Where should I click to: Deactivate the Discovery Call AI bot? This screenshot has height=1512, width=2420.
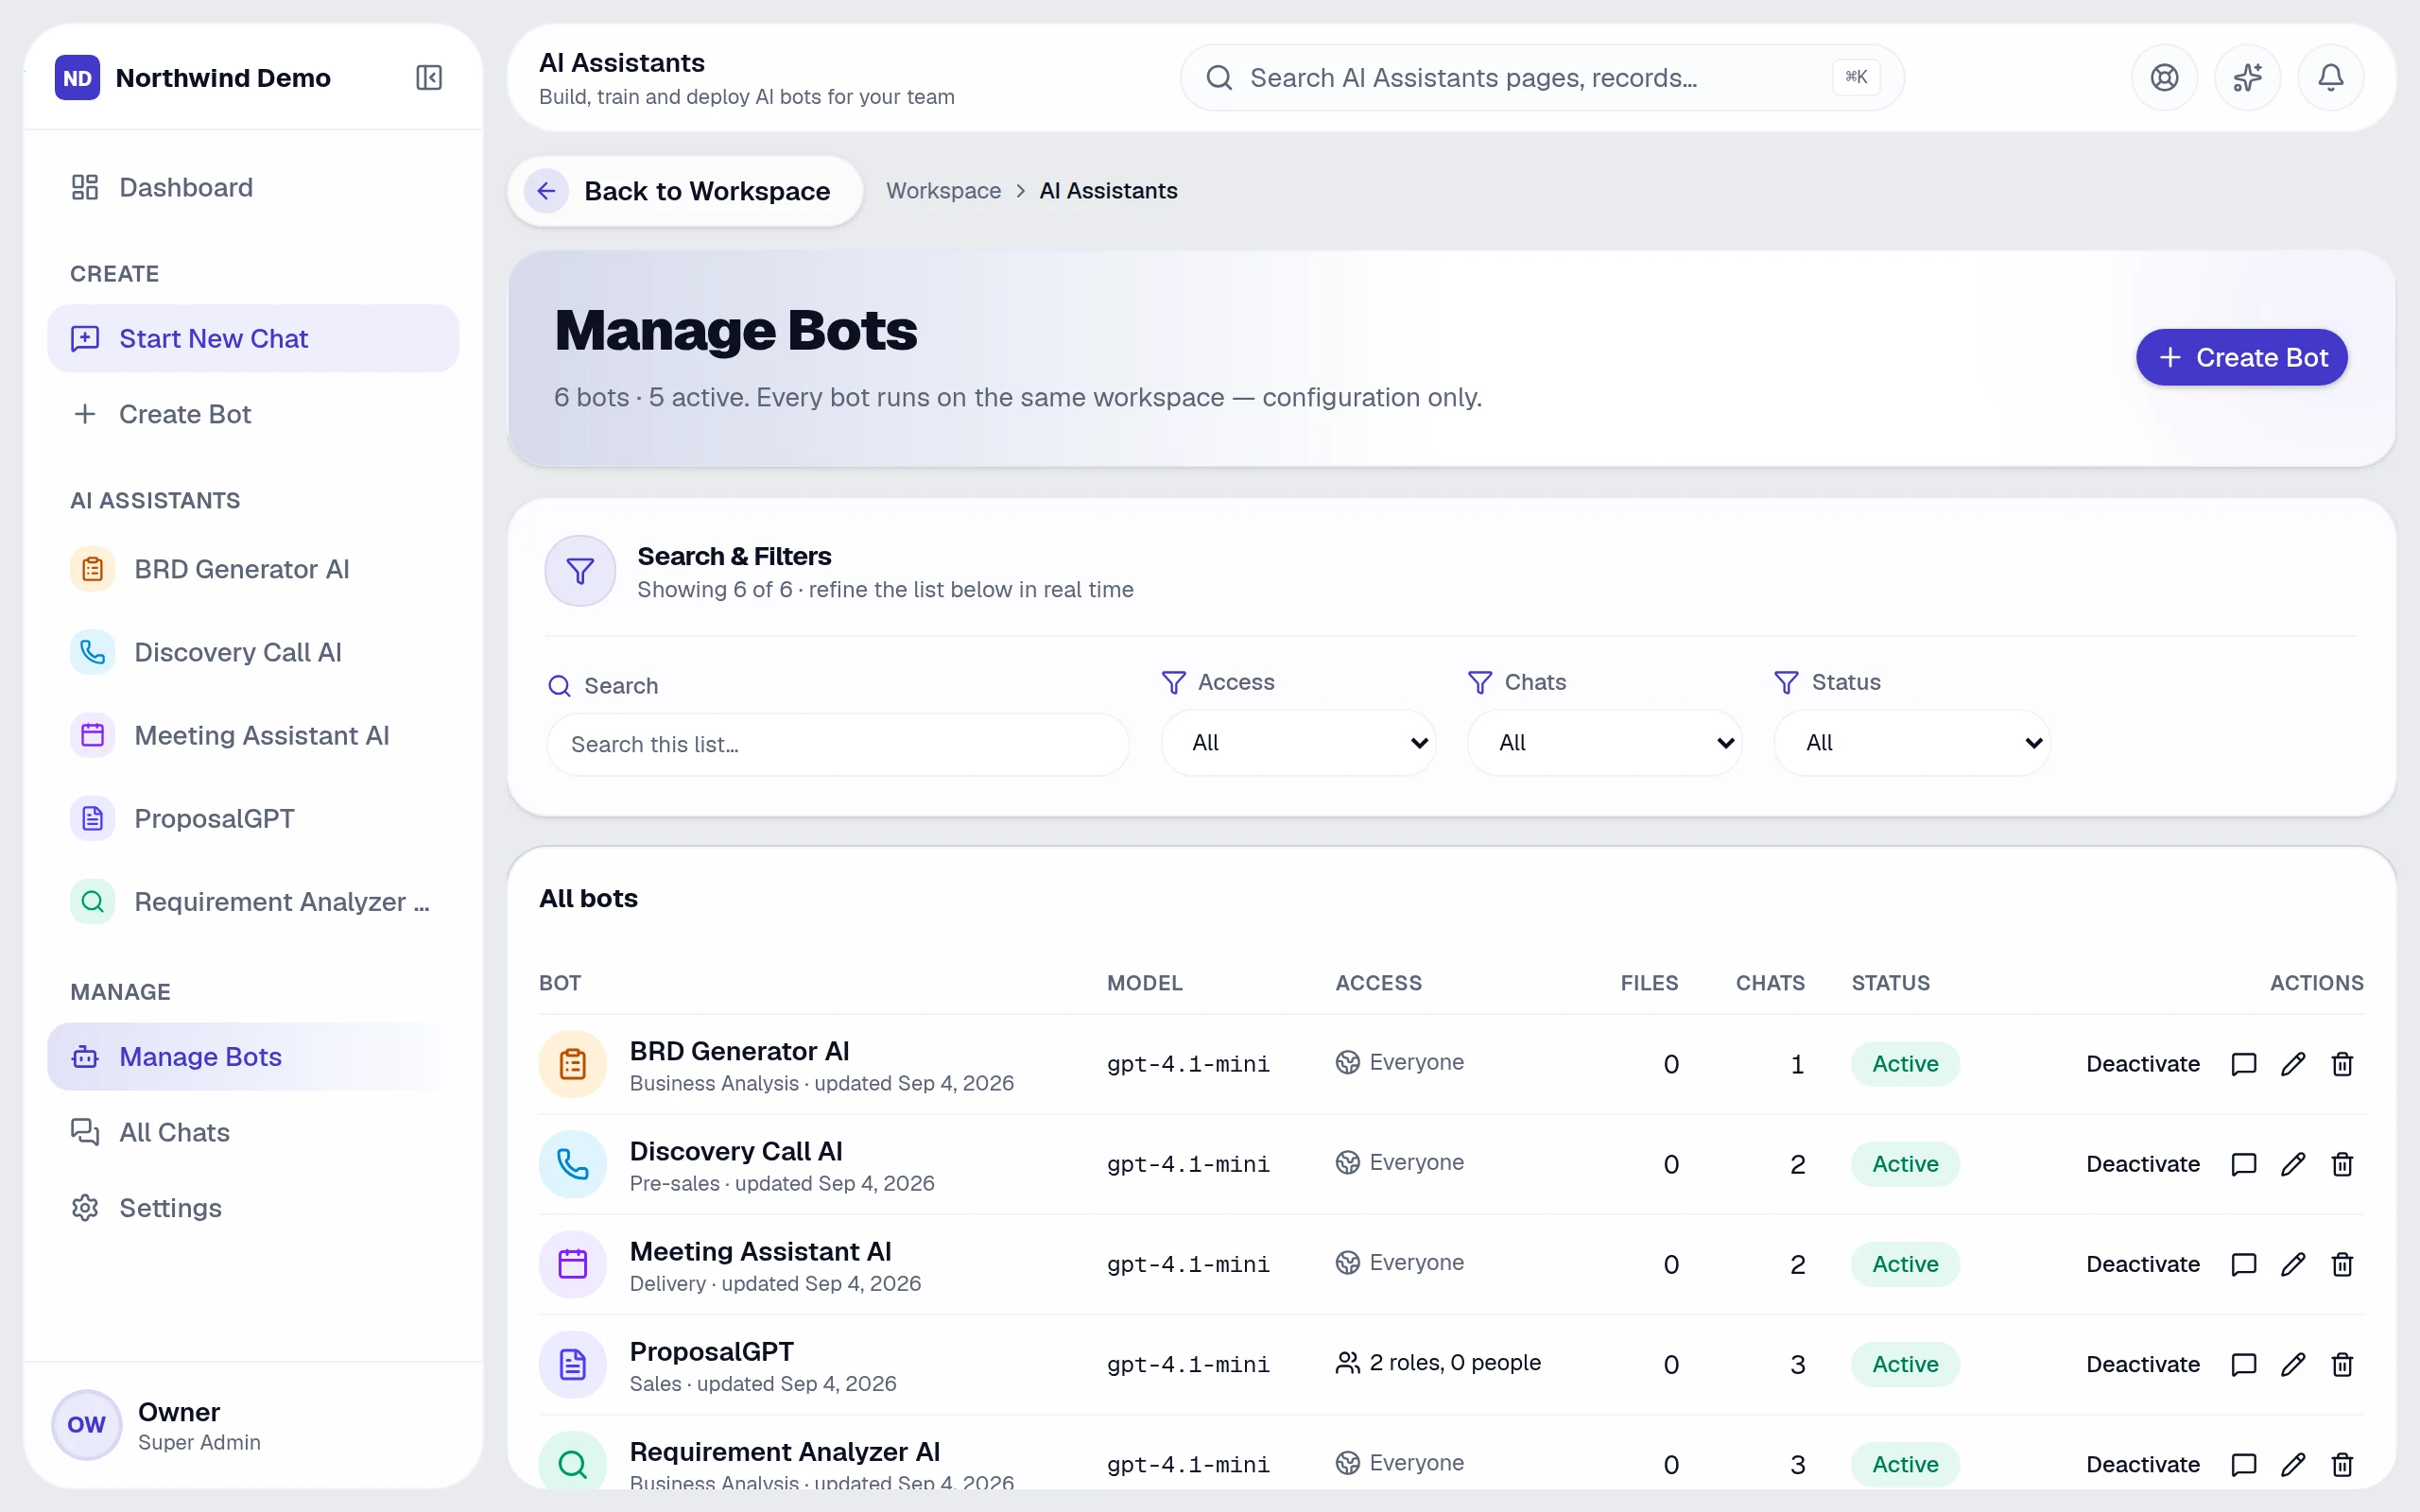(x=2142, y=1164)
